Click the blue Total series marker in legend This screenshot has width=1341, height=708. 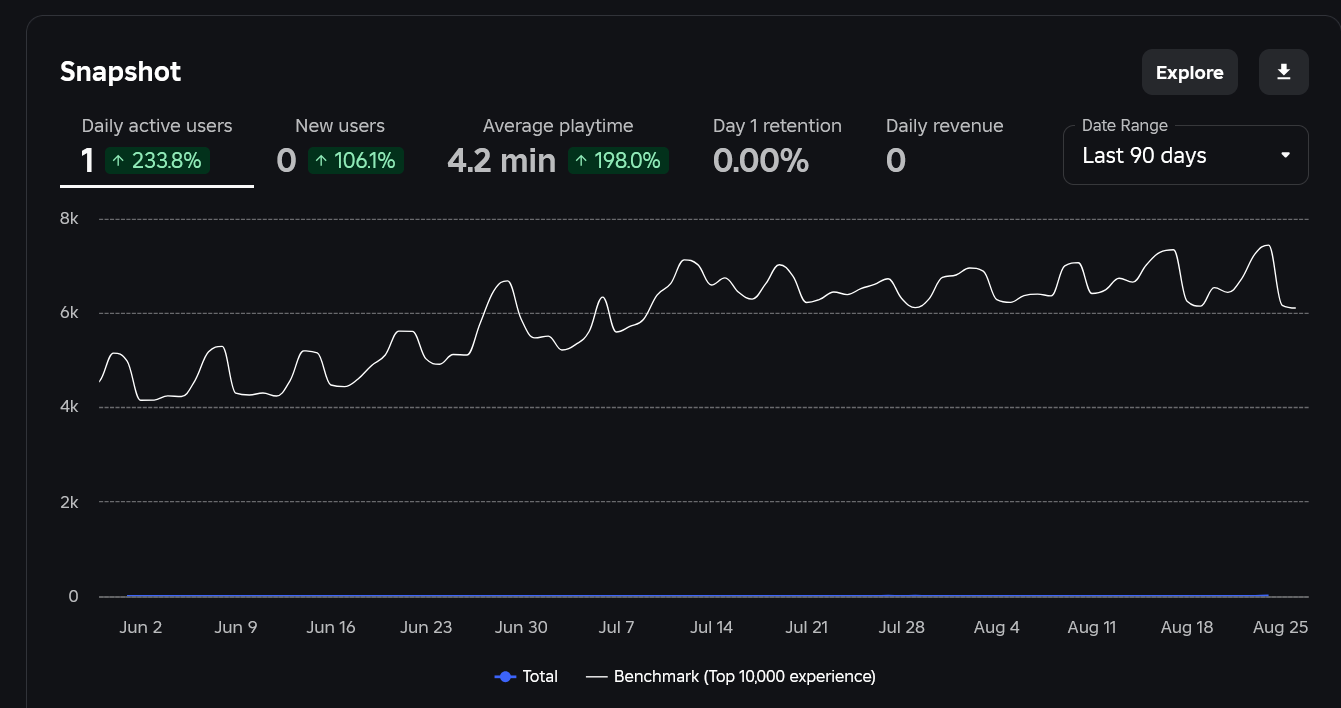tap(506, 677)
